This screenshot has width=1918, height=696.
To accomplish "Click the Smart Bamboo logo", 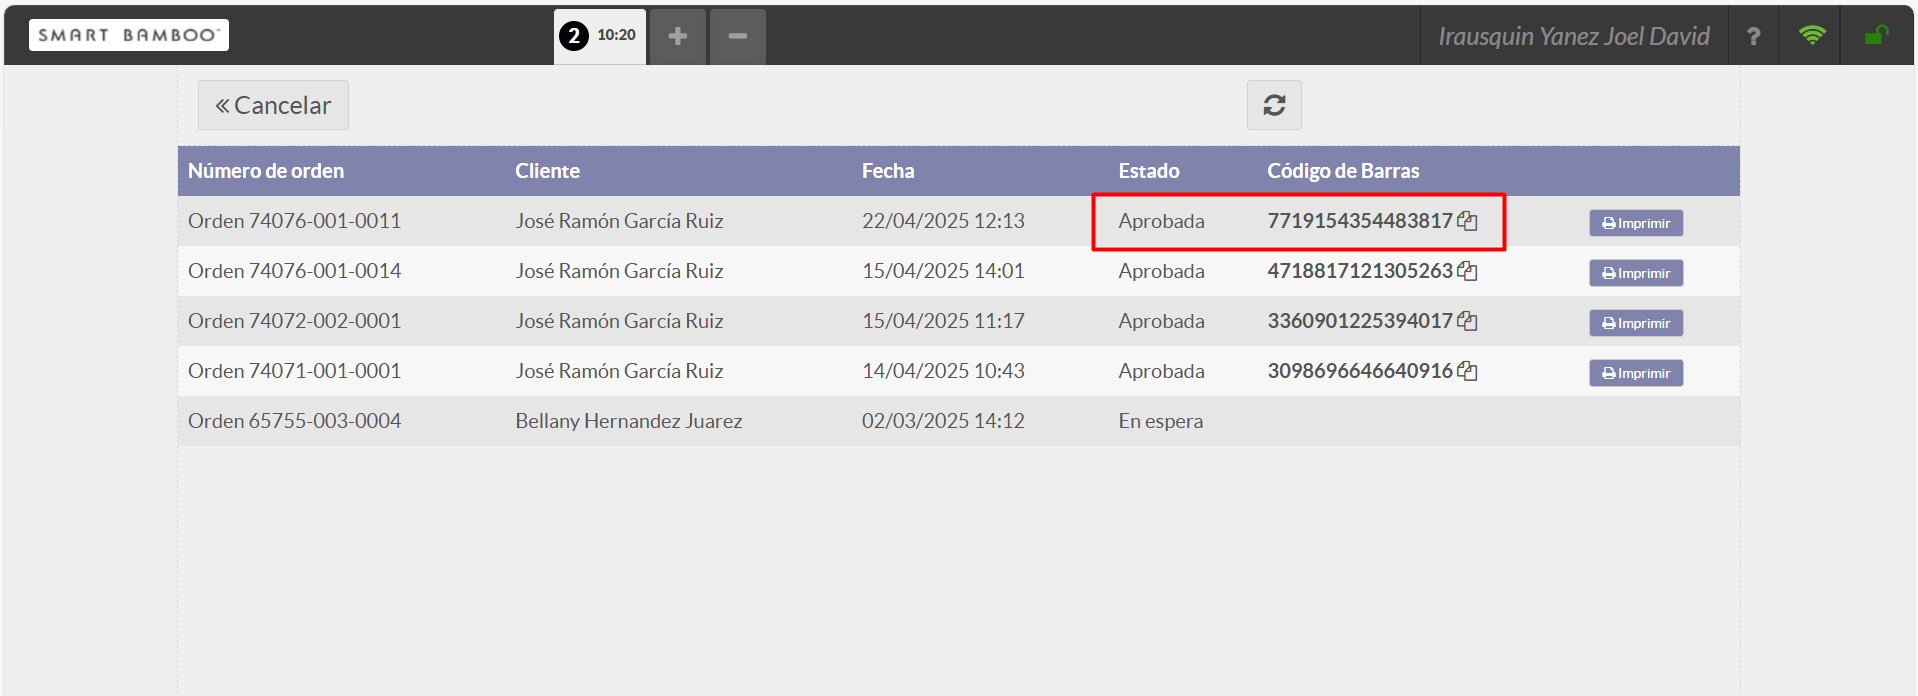I will point(128,35).
